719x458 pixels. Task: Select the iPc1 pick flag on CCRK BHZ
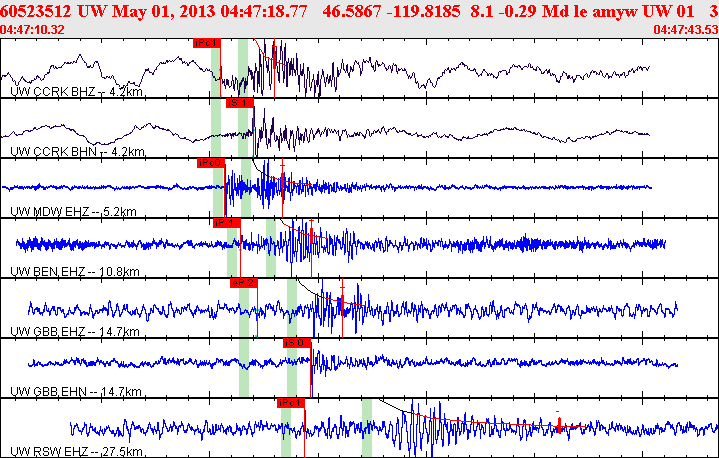pos(207,43)
